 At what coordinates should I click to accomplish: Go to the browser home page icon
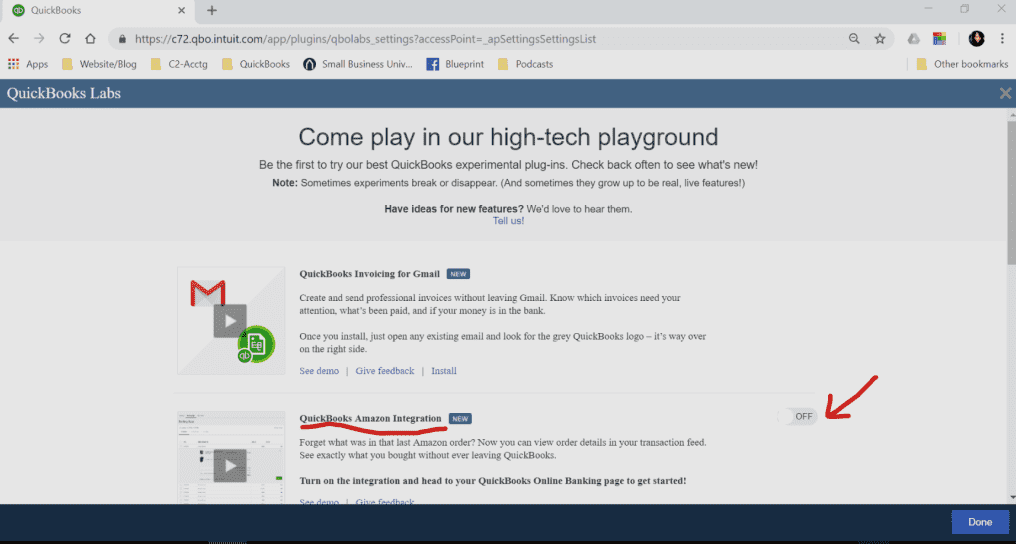[x=90, y=39]
